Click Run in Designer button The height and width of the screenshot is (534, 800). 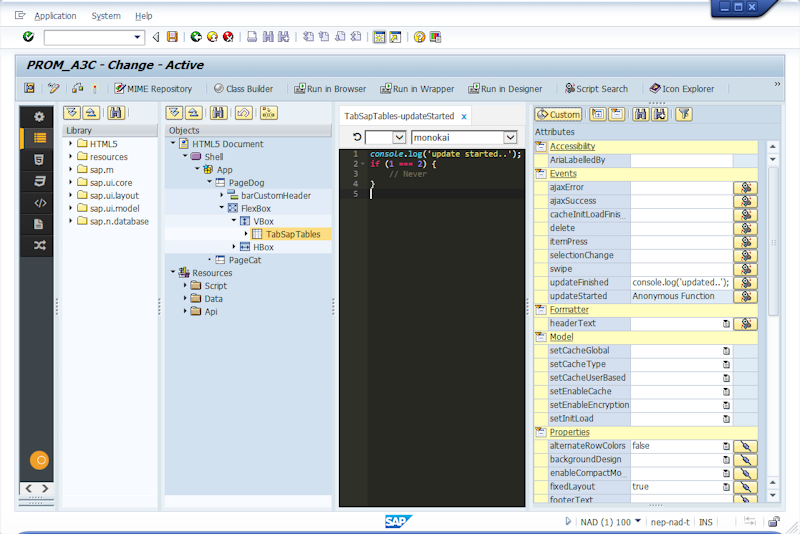click(505, 89)
